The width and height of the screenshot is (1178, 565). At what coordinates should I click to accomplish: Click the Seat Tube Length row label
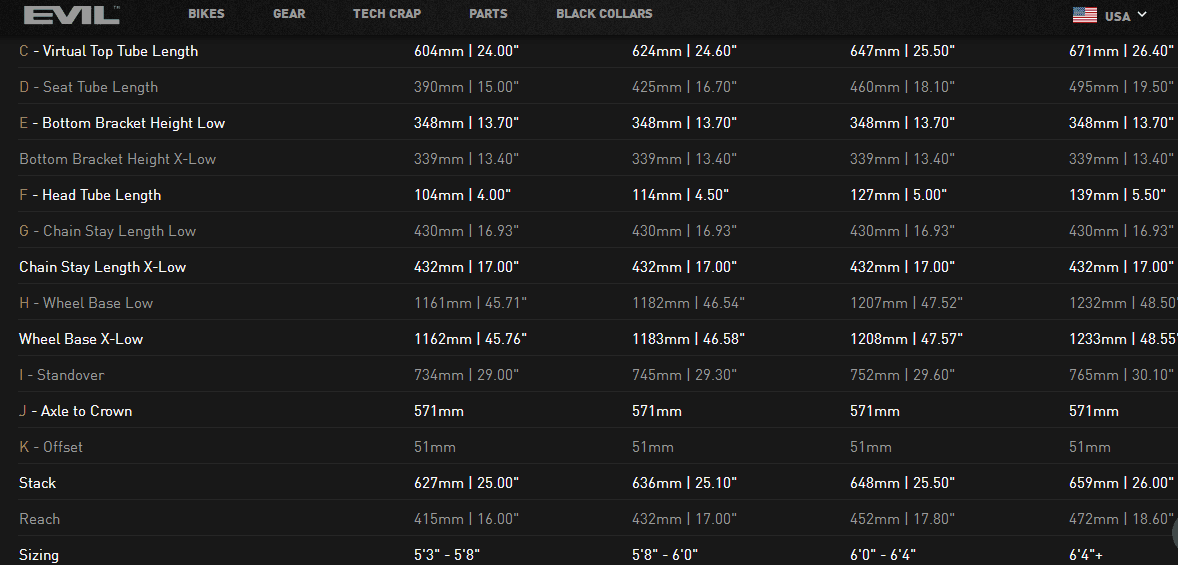[x=89, y=87]
